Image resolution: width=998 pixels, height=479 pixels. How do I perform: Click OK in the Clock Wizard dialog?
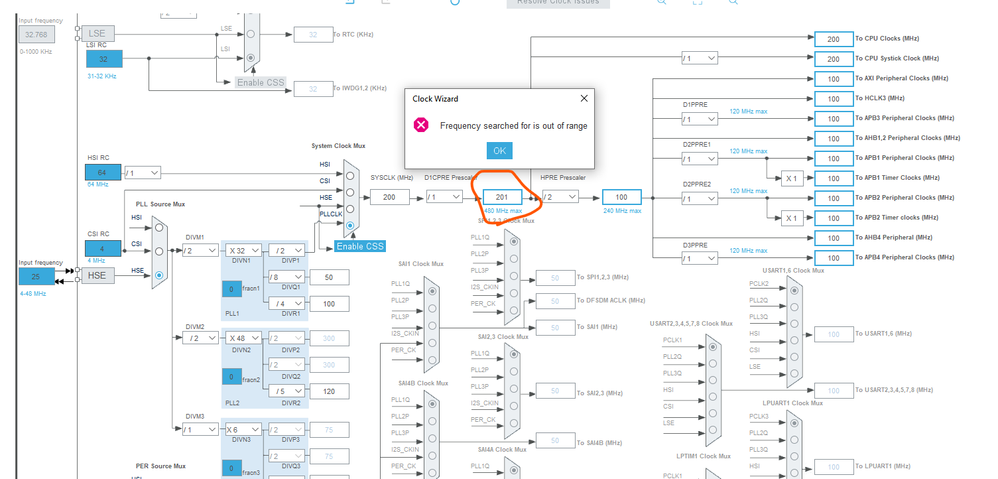pos(499,151)
